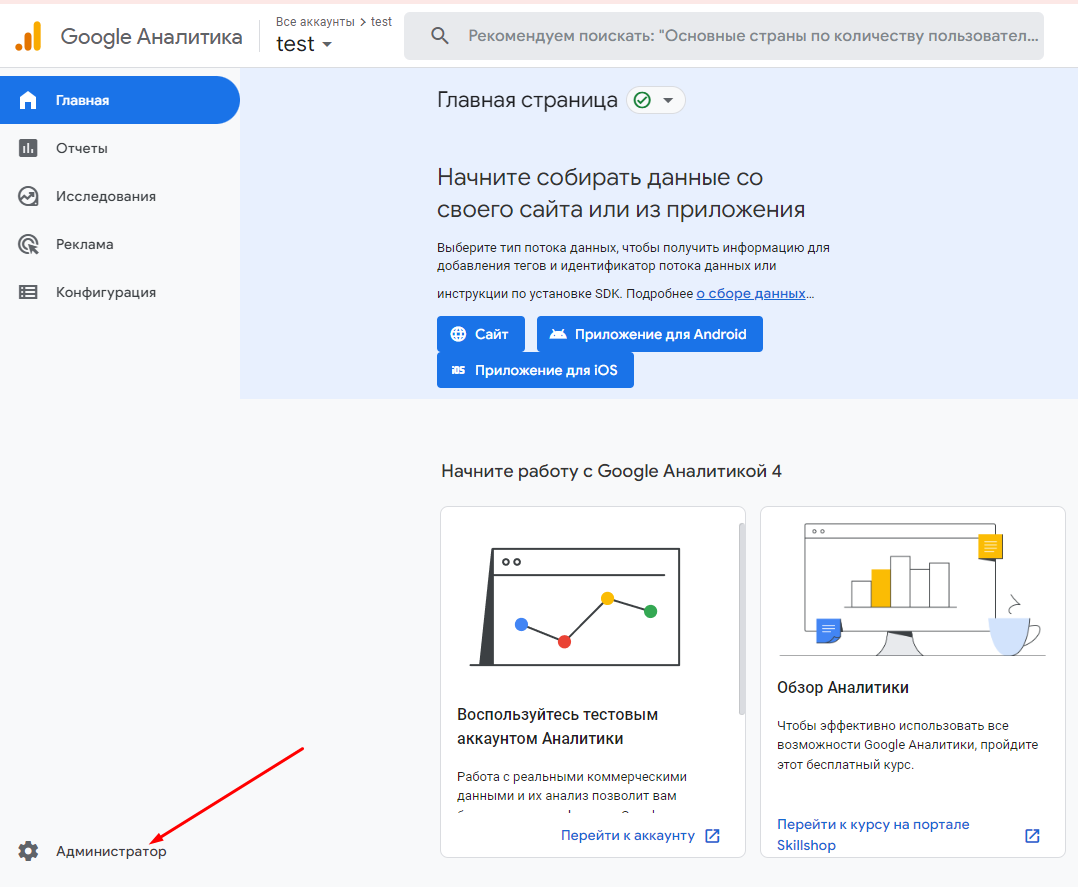Click the Google Analytics logo icon

(28, 37)
